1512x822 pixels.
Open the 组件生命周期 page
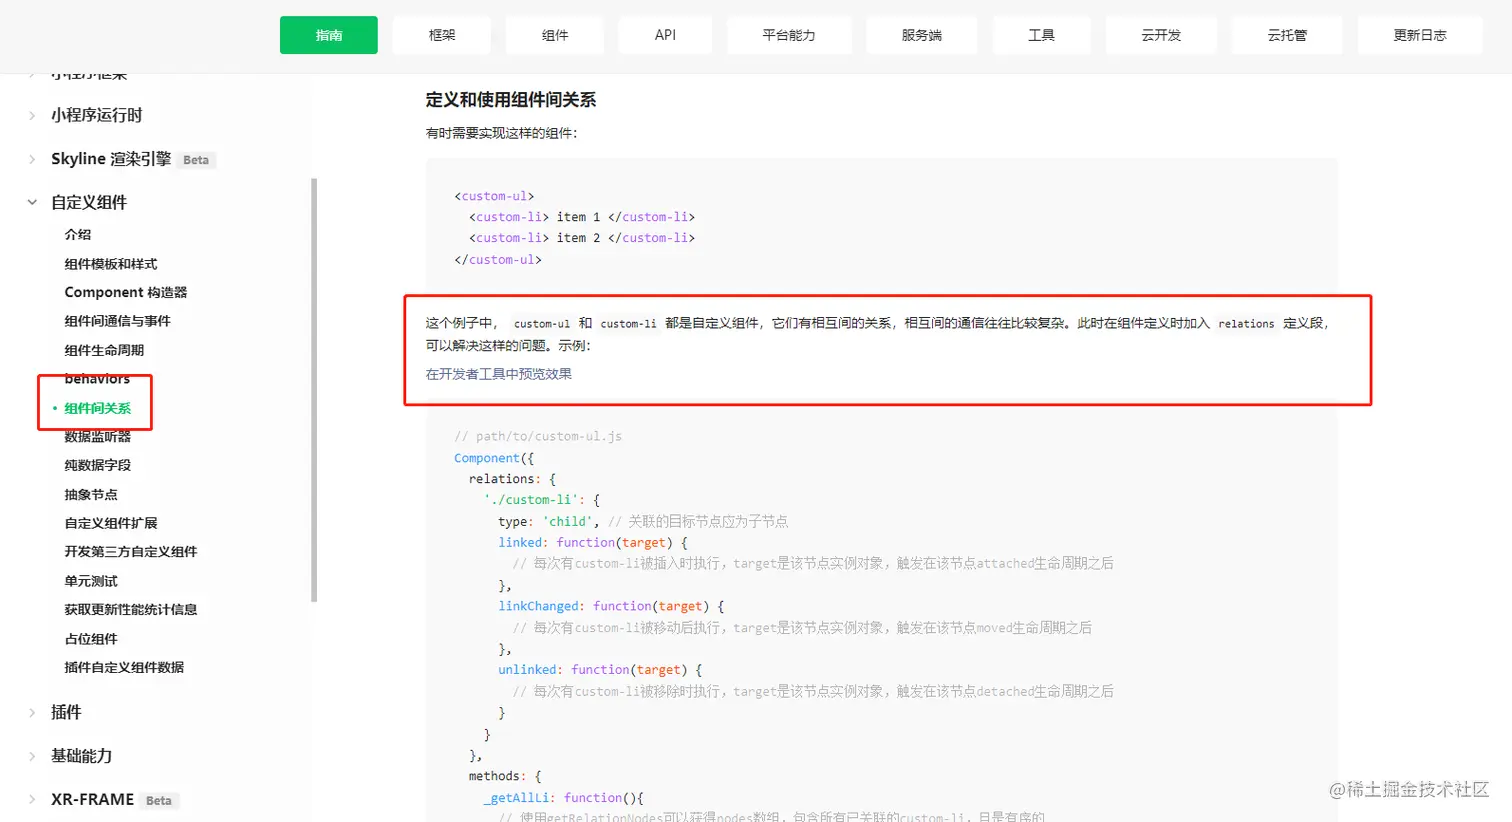(x=104, y=350)
